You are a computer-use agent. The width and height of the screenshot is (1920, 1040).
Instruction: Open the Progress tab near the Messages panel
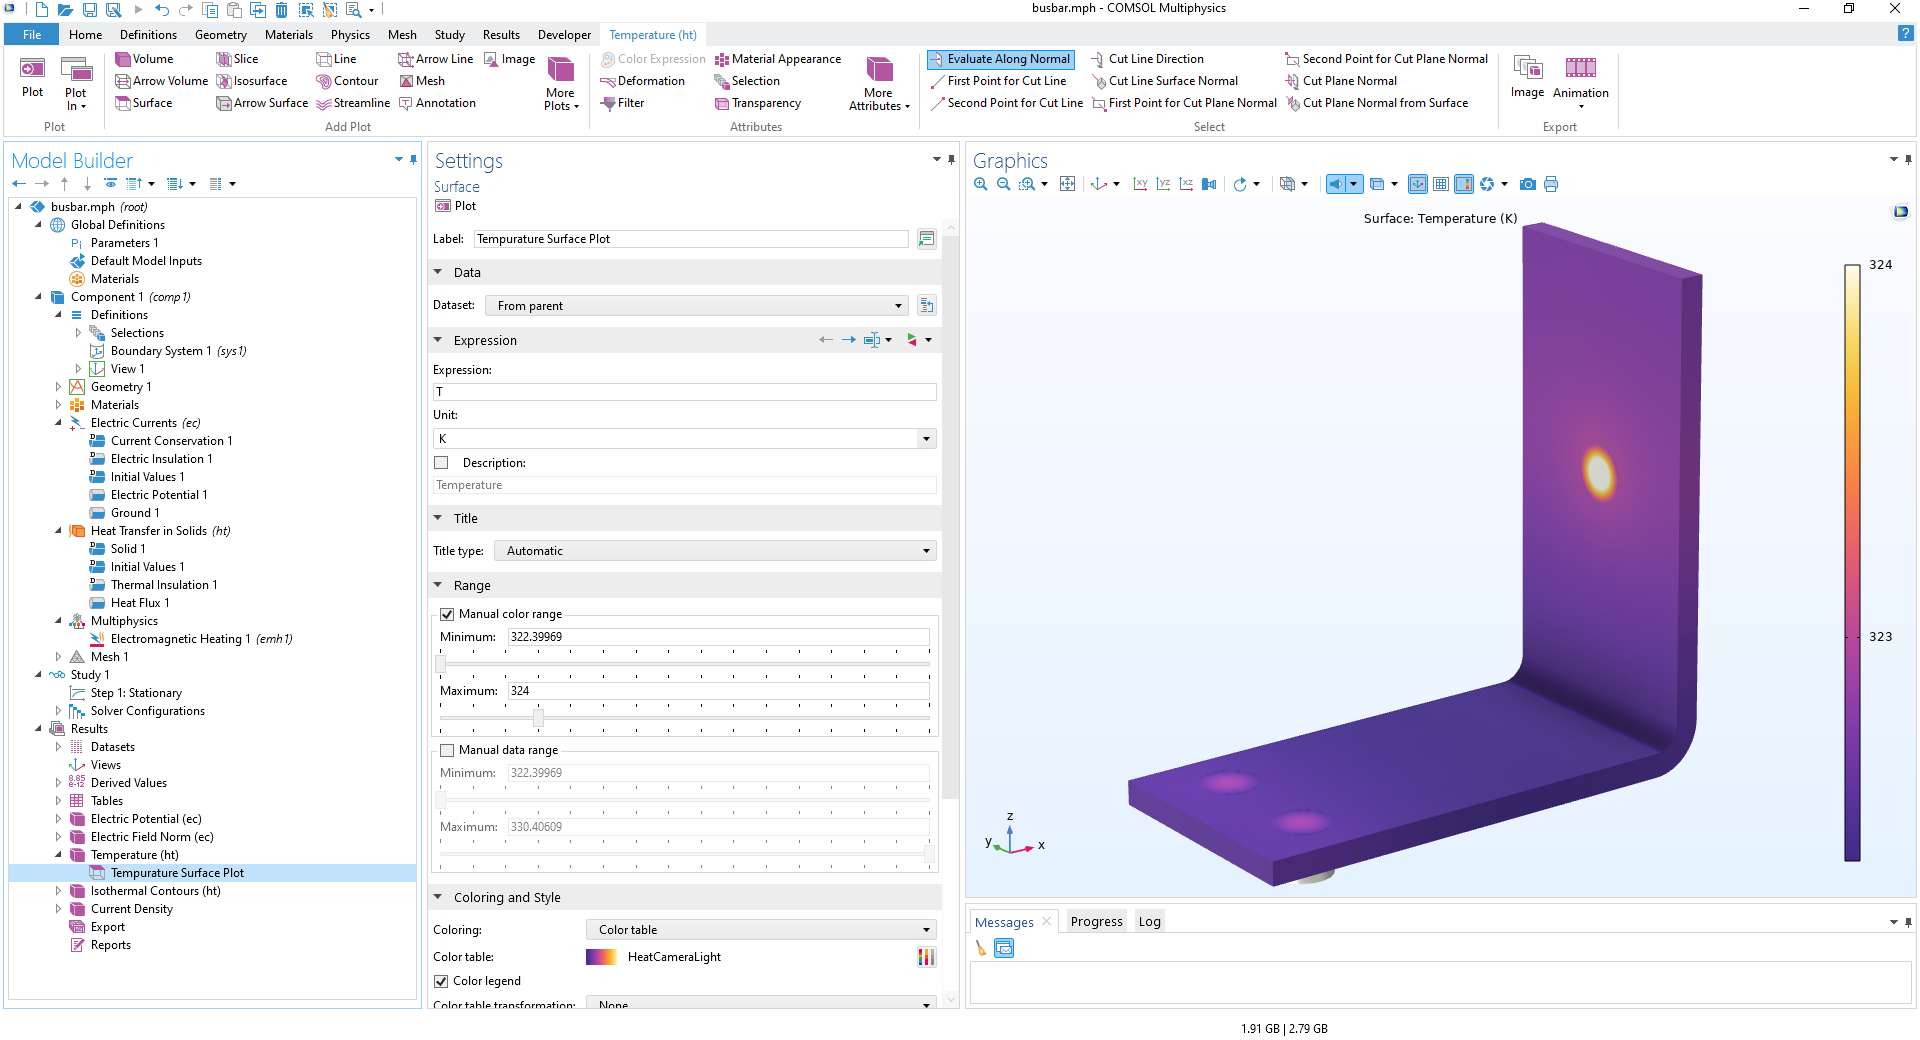(x=1095, y=920)
